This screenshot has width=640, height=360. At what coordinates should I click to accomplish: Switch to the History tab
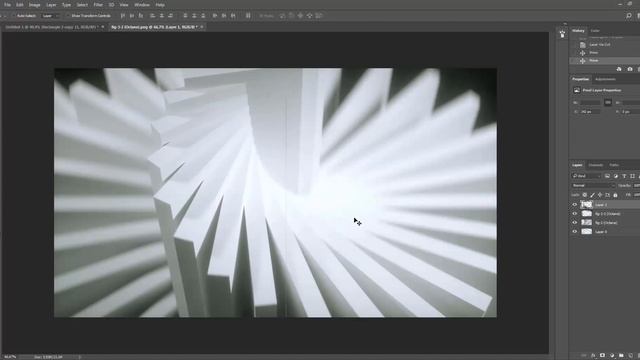[x=578, y=31]
